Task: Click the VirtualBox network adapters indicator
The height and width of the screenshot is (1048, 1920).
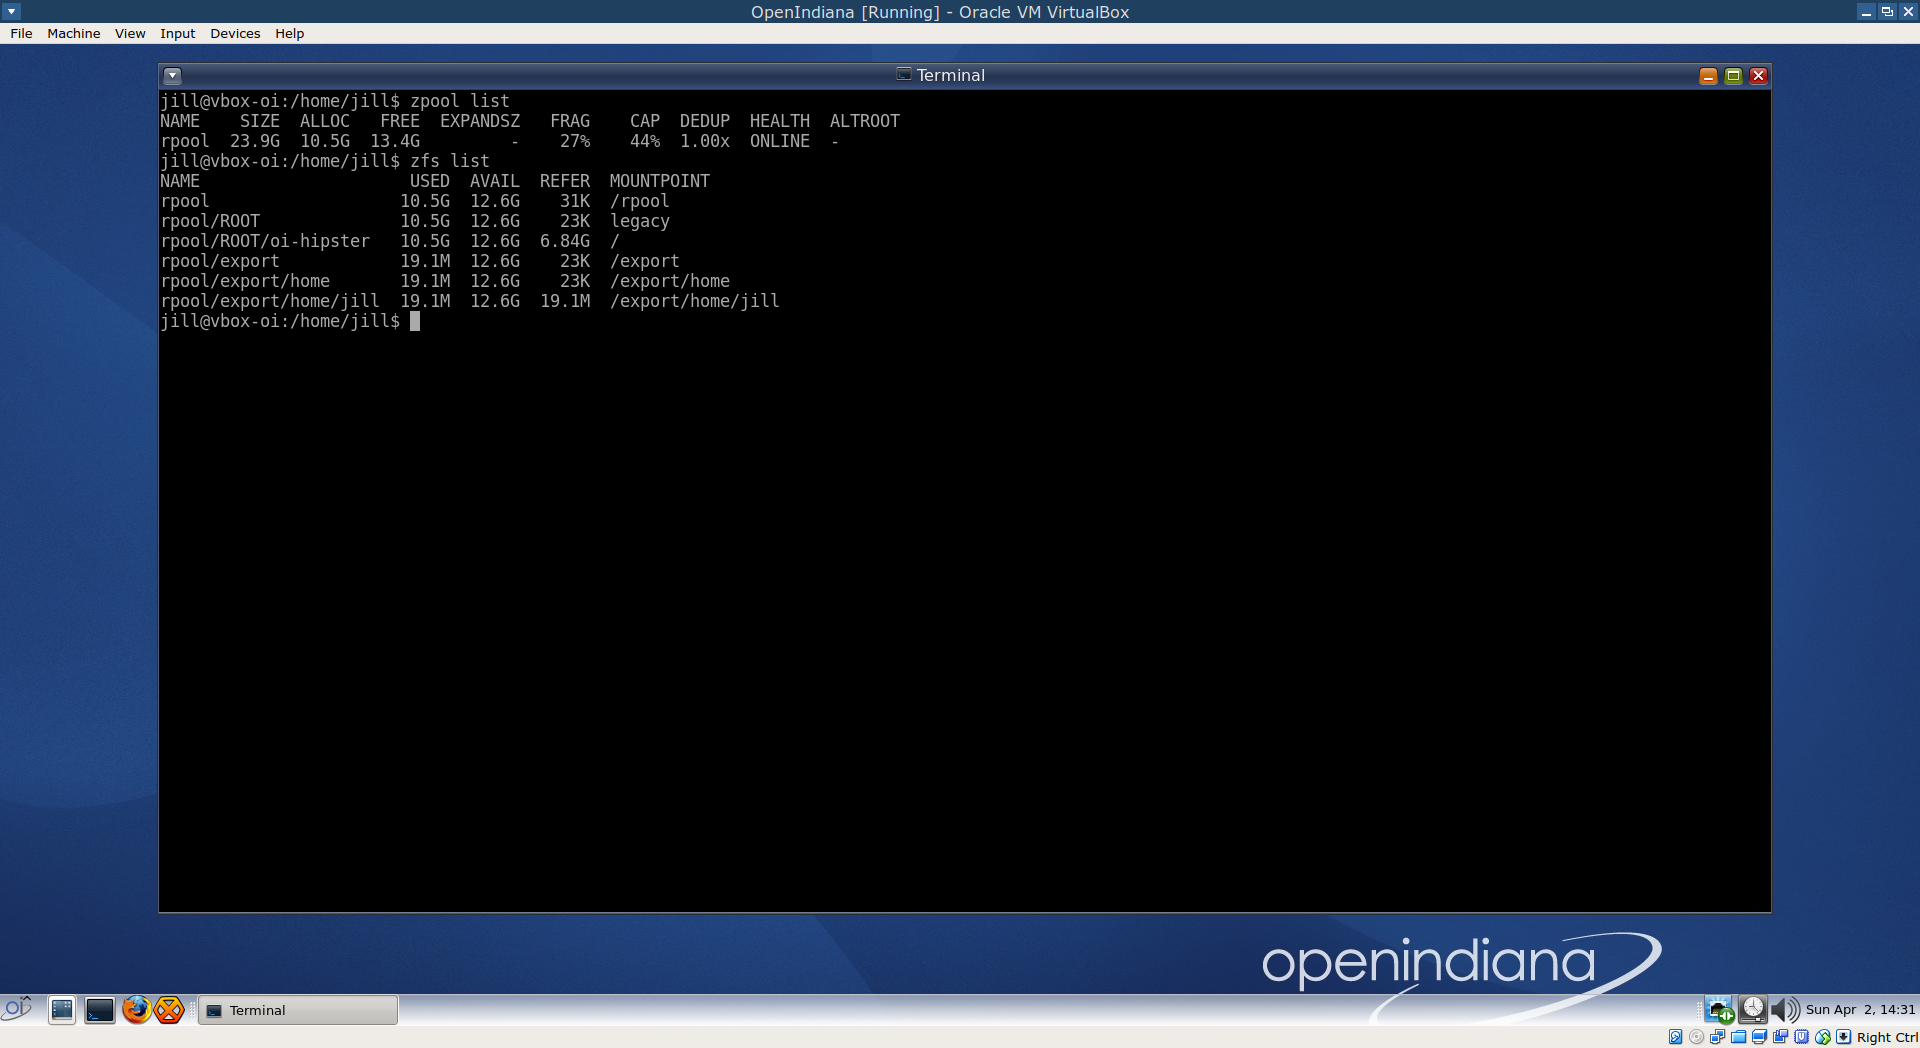Action: click(1718, 1037)
